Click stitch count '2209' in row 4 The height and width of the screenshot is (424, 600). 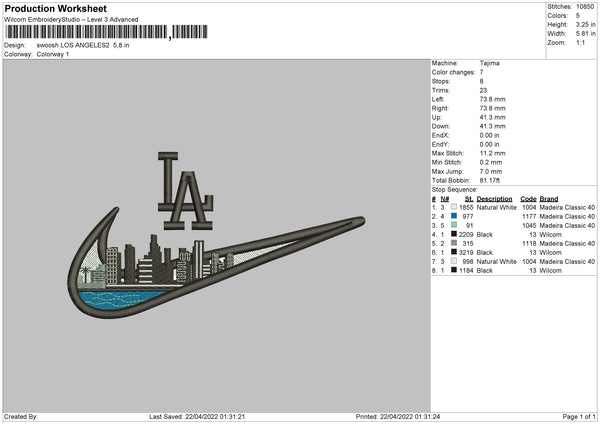pos(466,235)
